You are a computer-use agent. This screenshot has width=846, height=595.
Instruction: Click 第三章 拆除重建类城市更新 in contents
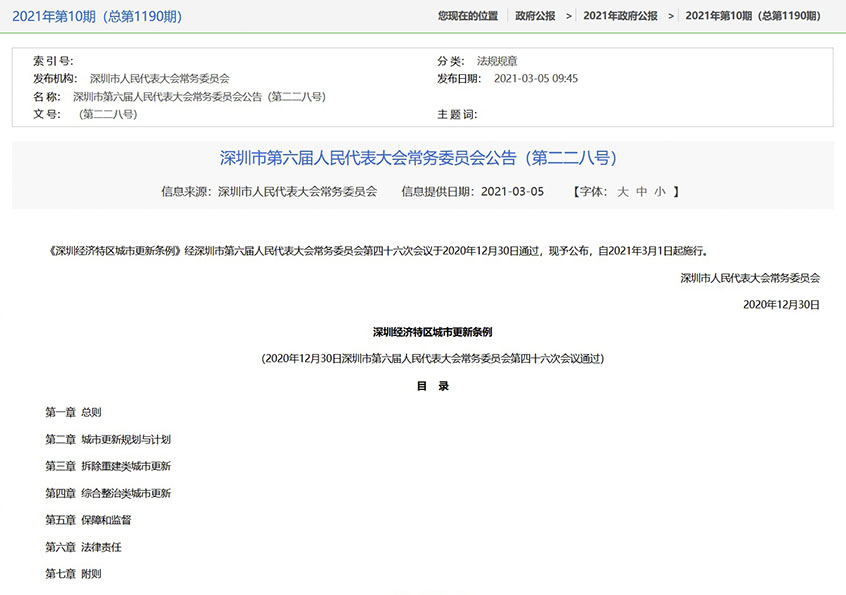point(108,466)
